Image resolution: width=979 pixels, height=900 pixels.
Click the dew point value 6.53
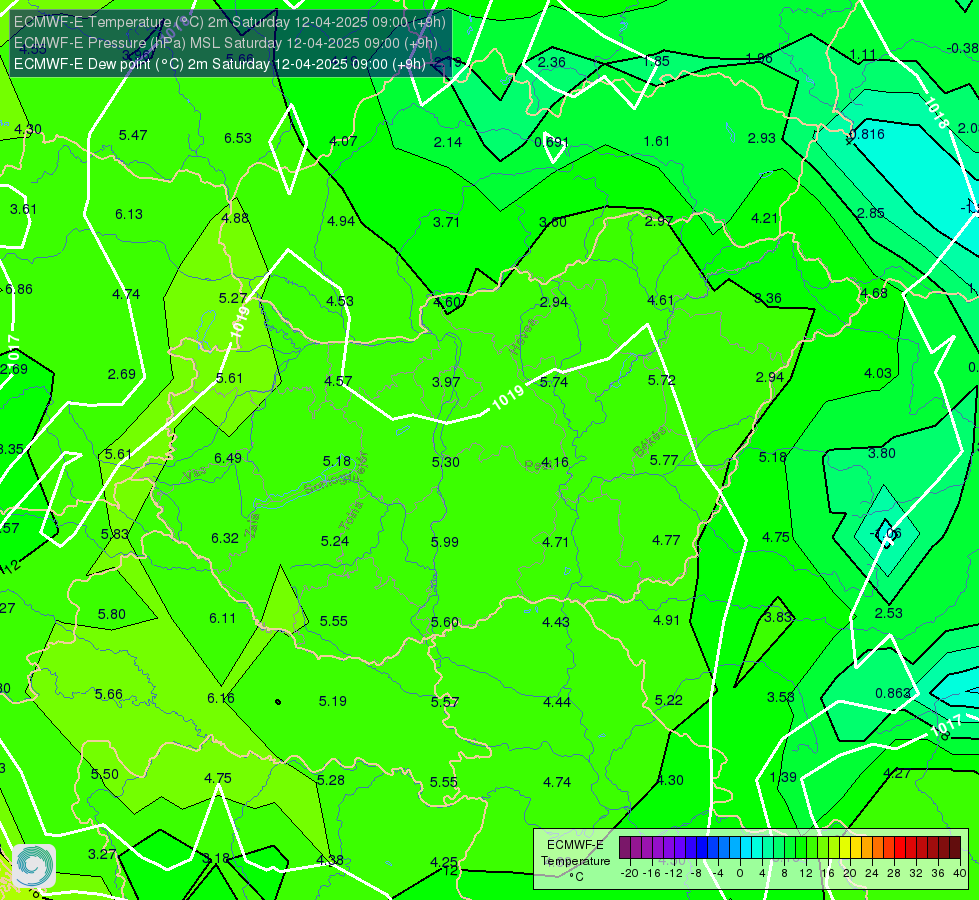[x=238, y=138]
